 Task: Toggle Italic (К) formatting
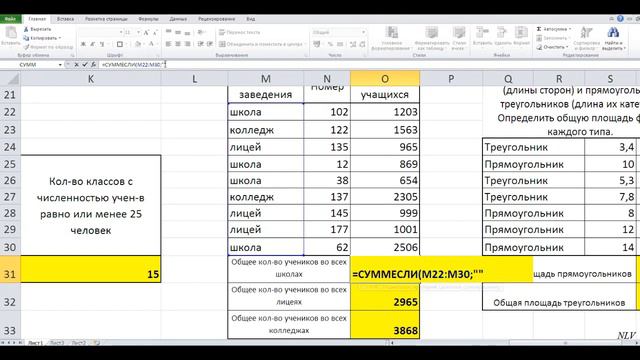click(x=93, y=44)
